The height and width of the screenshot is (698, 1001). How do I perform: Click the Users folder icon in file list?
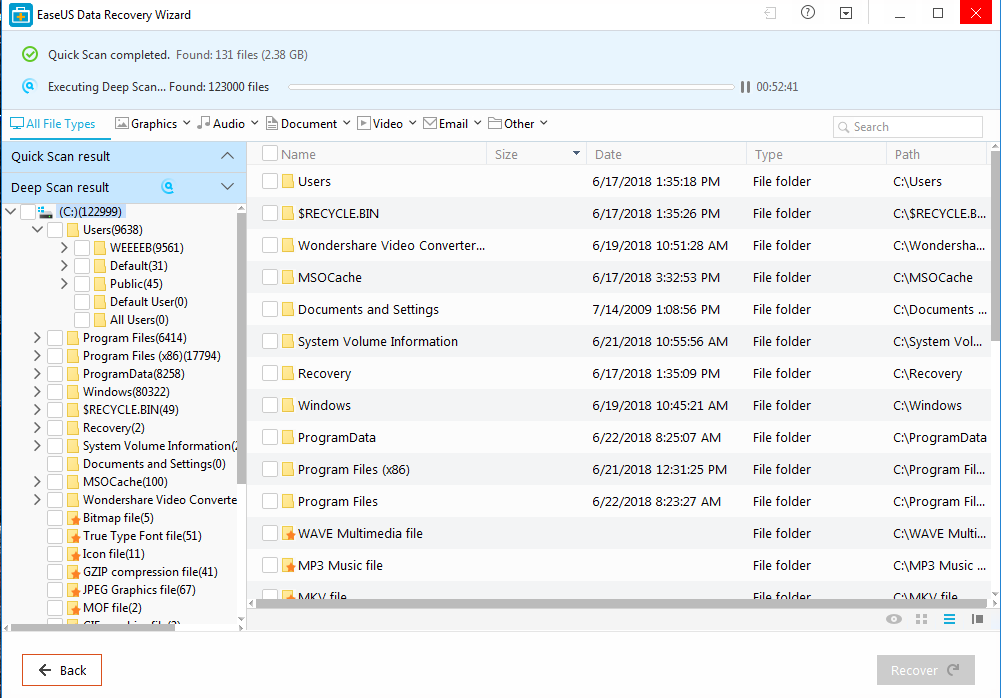coord(288,181)
